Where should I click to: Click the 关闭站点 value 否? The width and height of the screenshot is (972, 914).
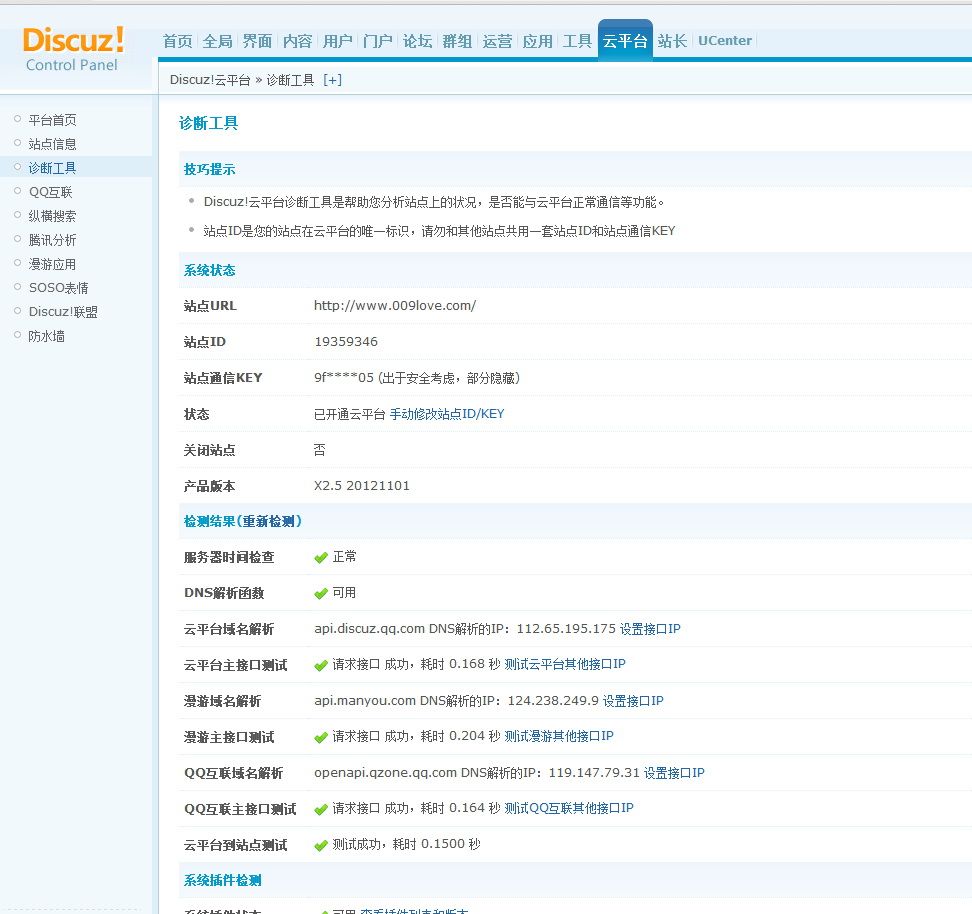319,450
